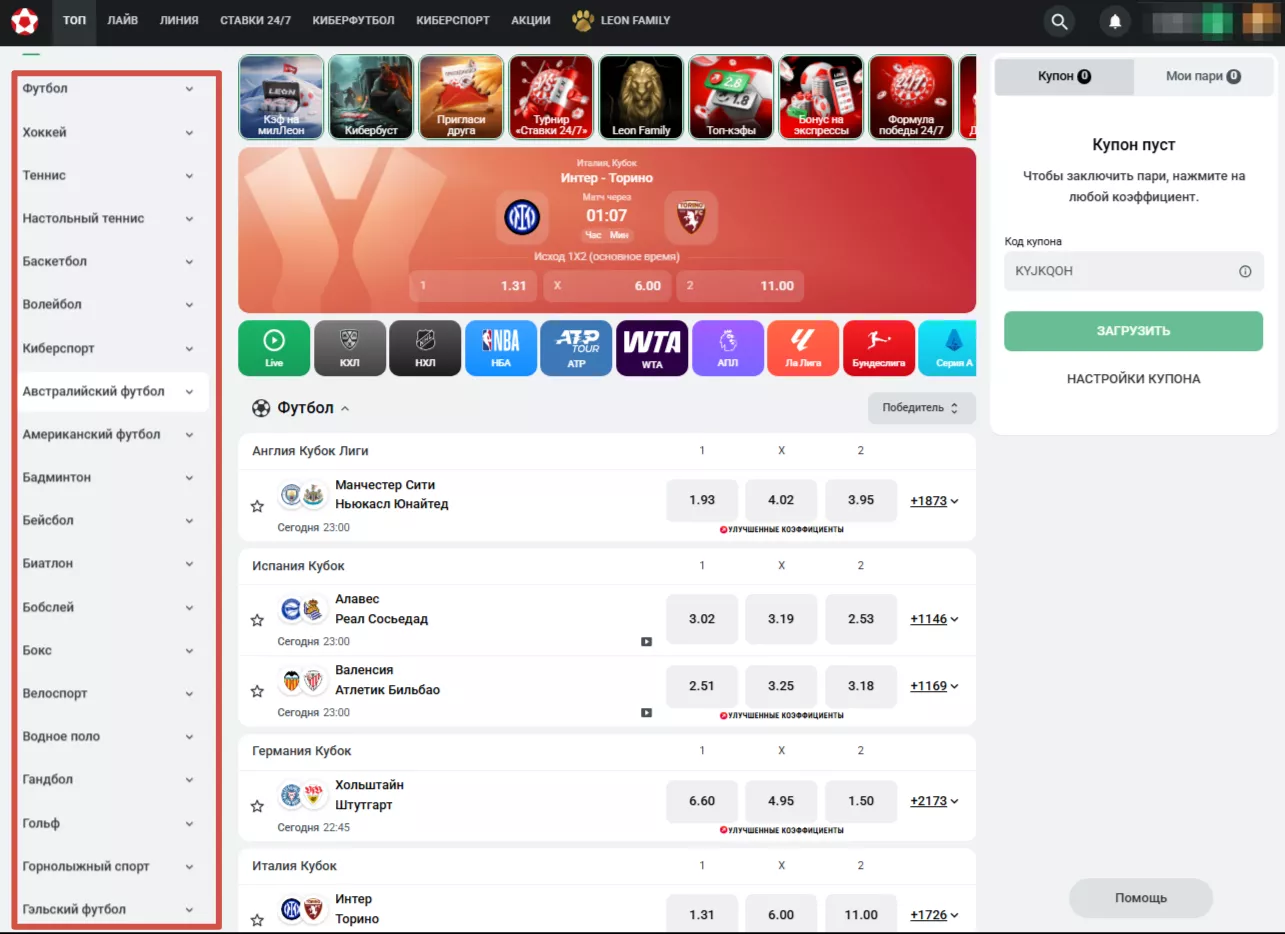Favorite the Manchester City match with star
The image size is (1285, 934).
coord(257,506)
